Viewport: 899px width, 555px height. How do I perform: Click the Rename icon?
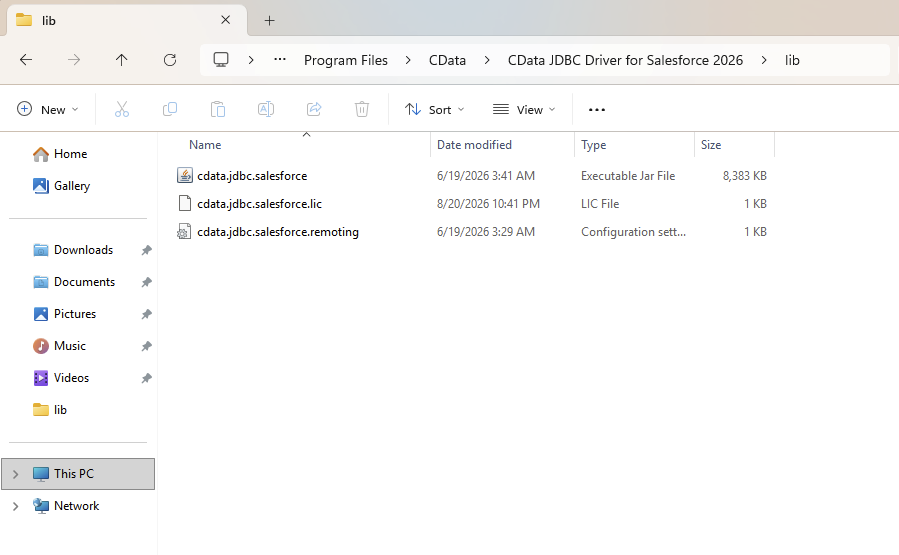[266, 109]
